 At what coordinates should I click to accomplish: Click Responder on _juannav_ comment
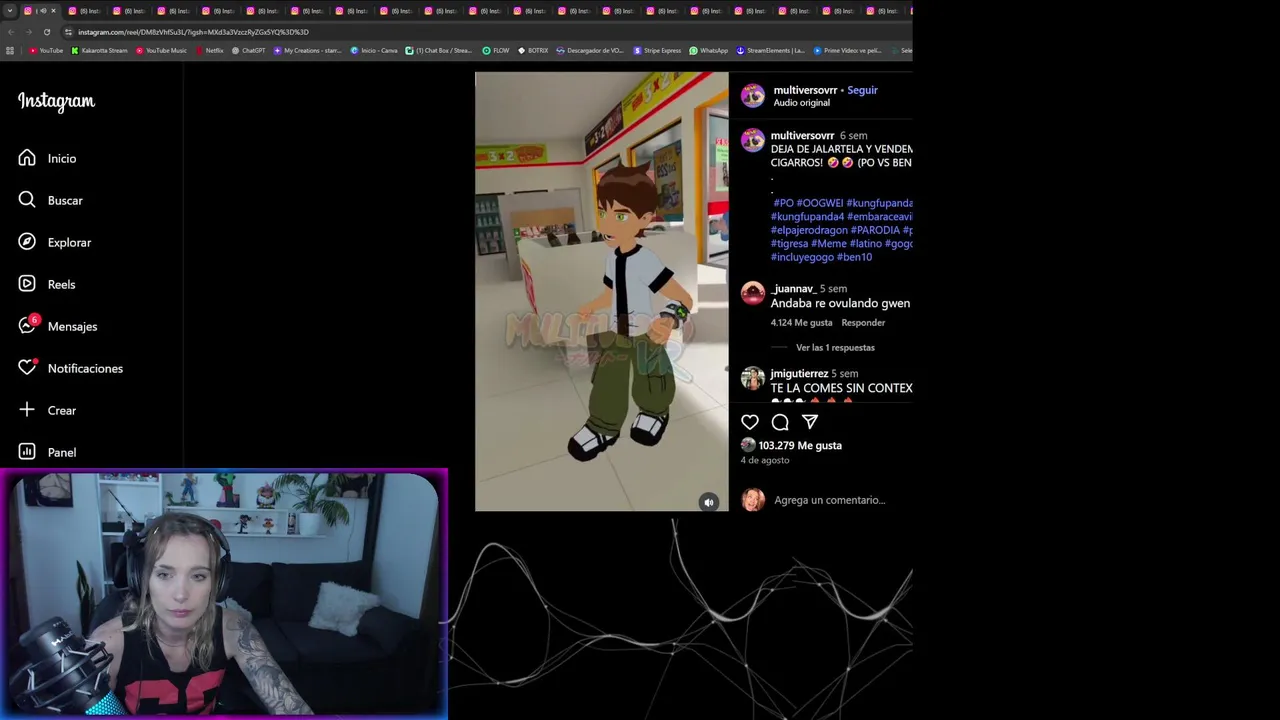(x=863, y=323)
